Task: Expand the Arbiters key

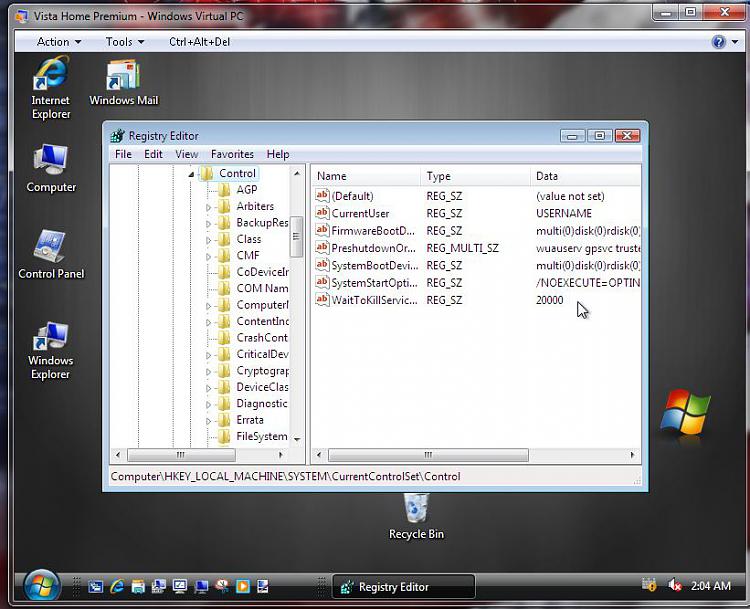Action: pos(209,207)
